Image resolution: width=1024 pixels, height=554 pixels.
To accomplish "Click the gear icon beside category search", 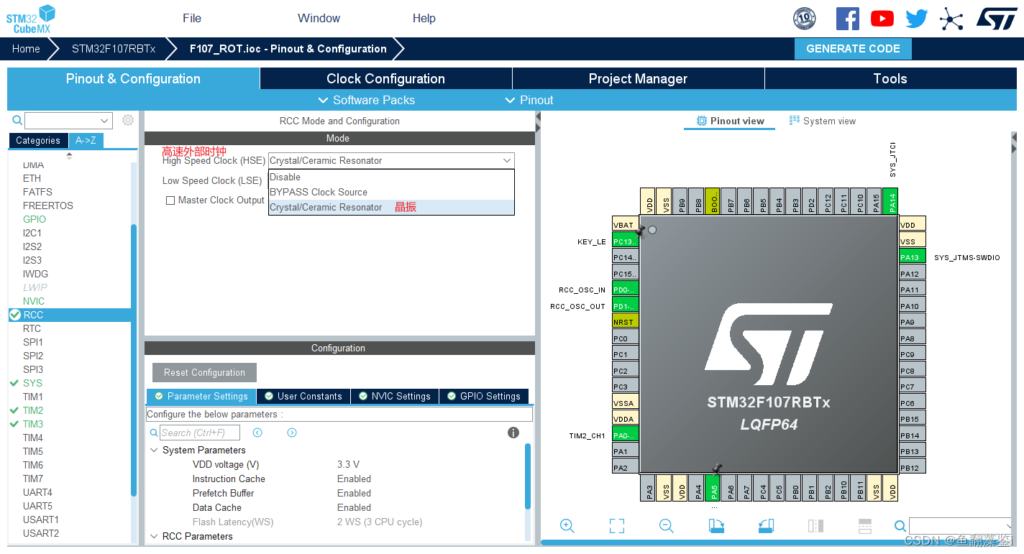I will (x=128, y=120).
